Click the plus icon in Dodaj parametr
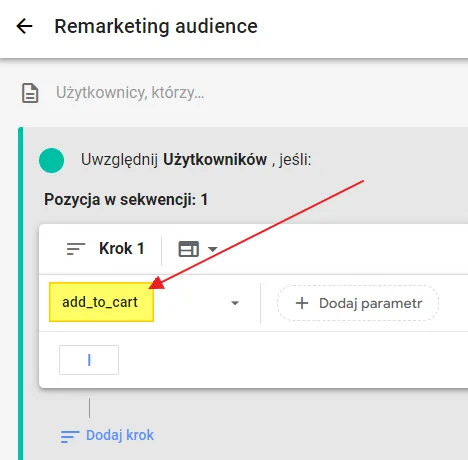The height and width of the screenshot is (460, 468). point(302,303)
